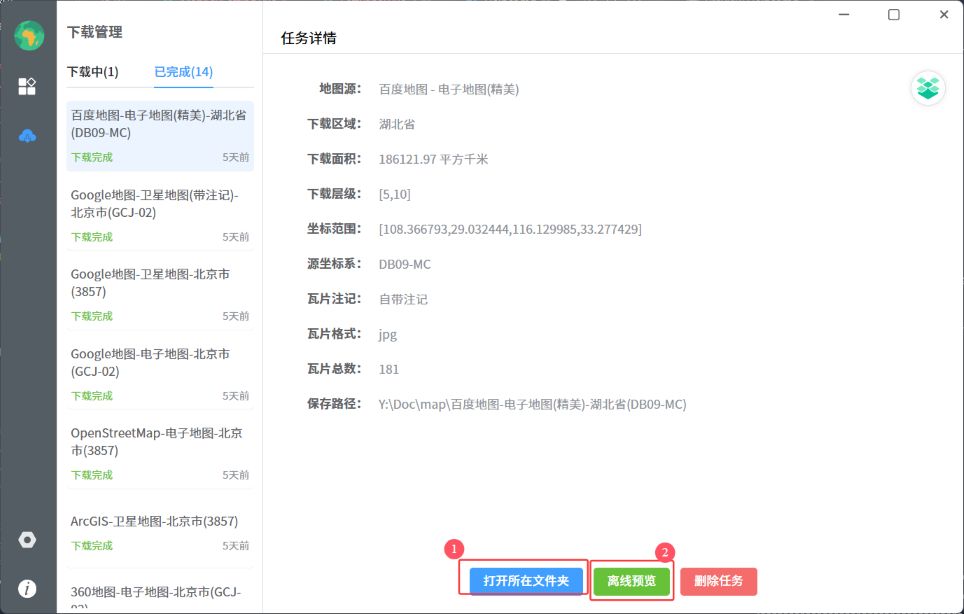Select Google地图-电子地图-北京市(GCJ-02) task
This screenshot has width=964, height=614.
[159, 374]
